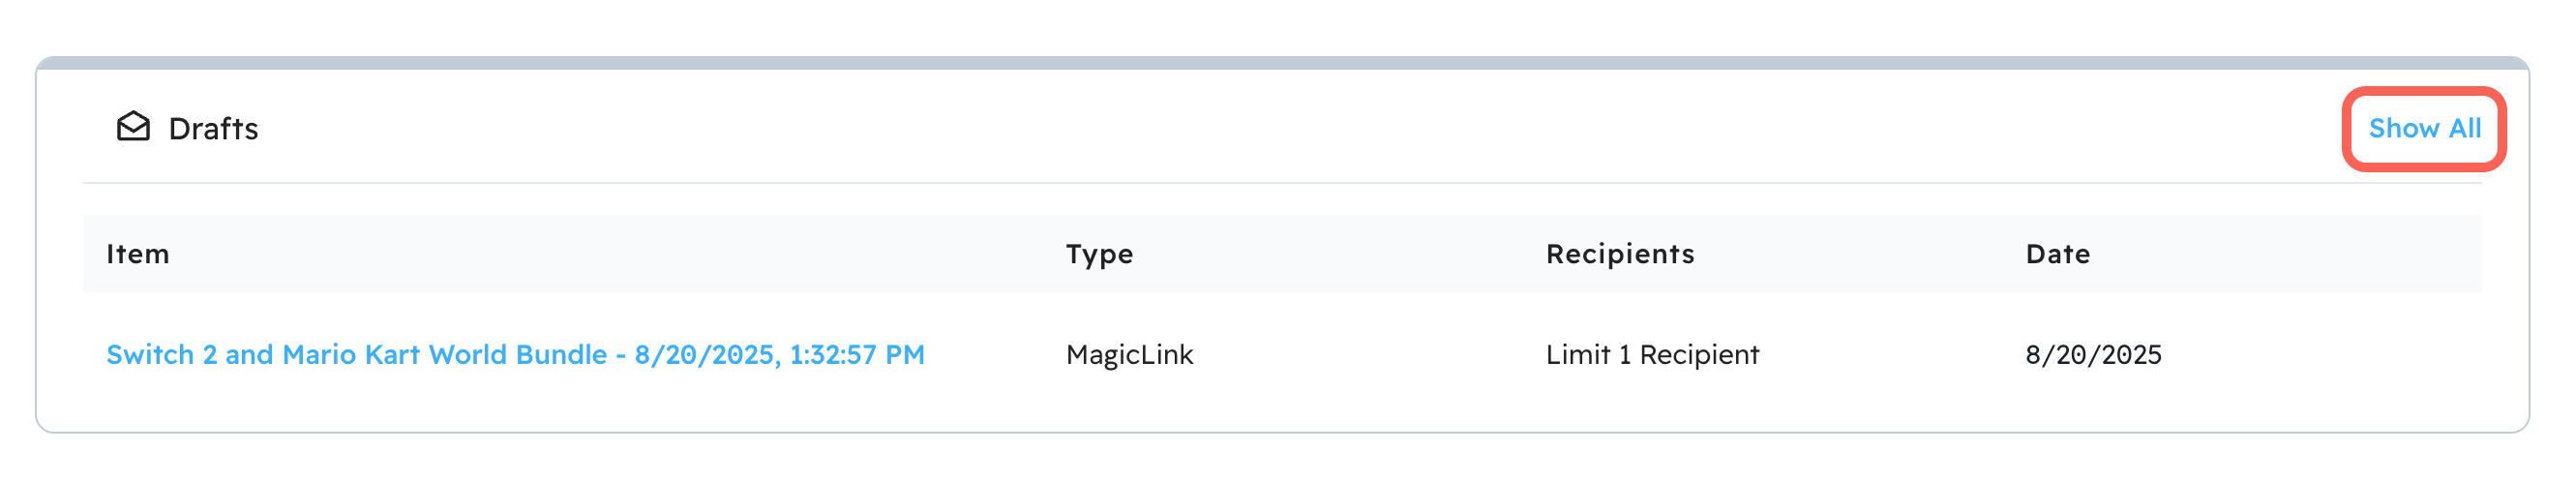
Task: Click the 1:32:57 PM timestamp in the draft title
Action: coord(857,355)
